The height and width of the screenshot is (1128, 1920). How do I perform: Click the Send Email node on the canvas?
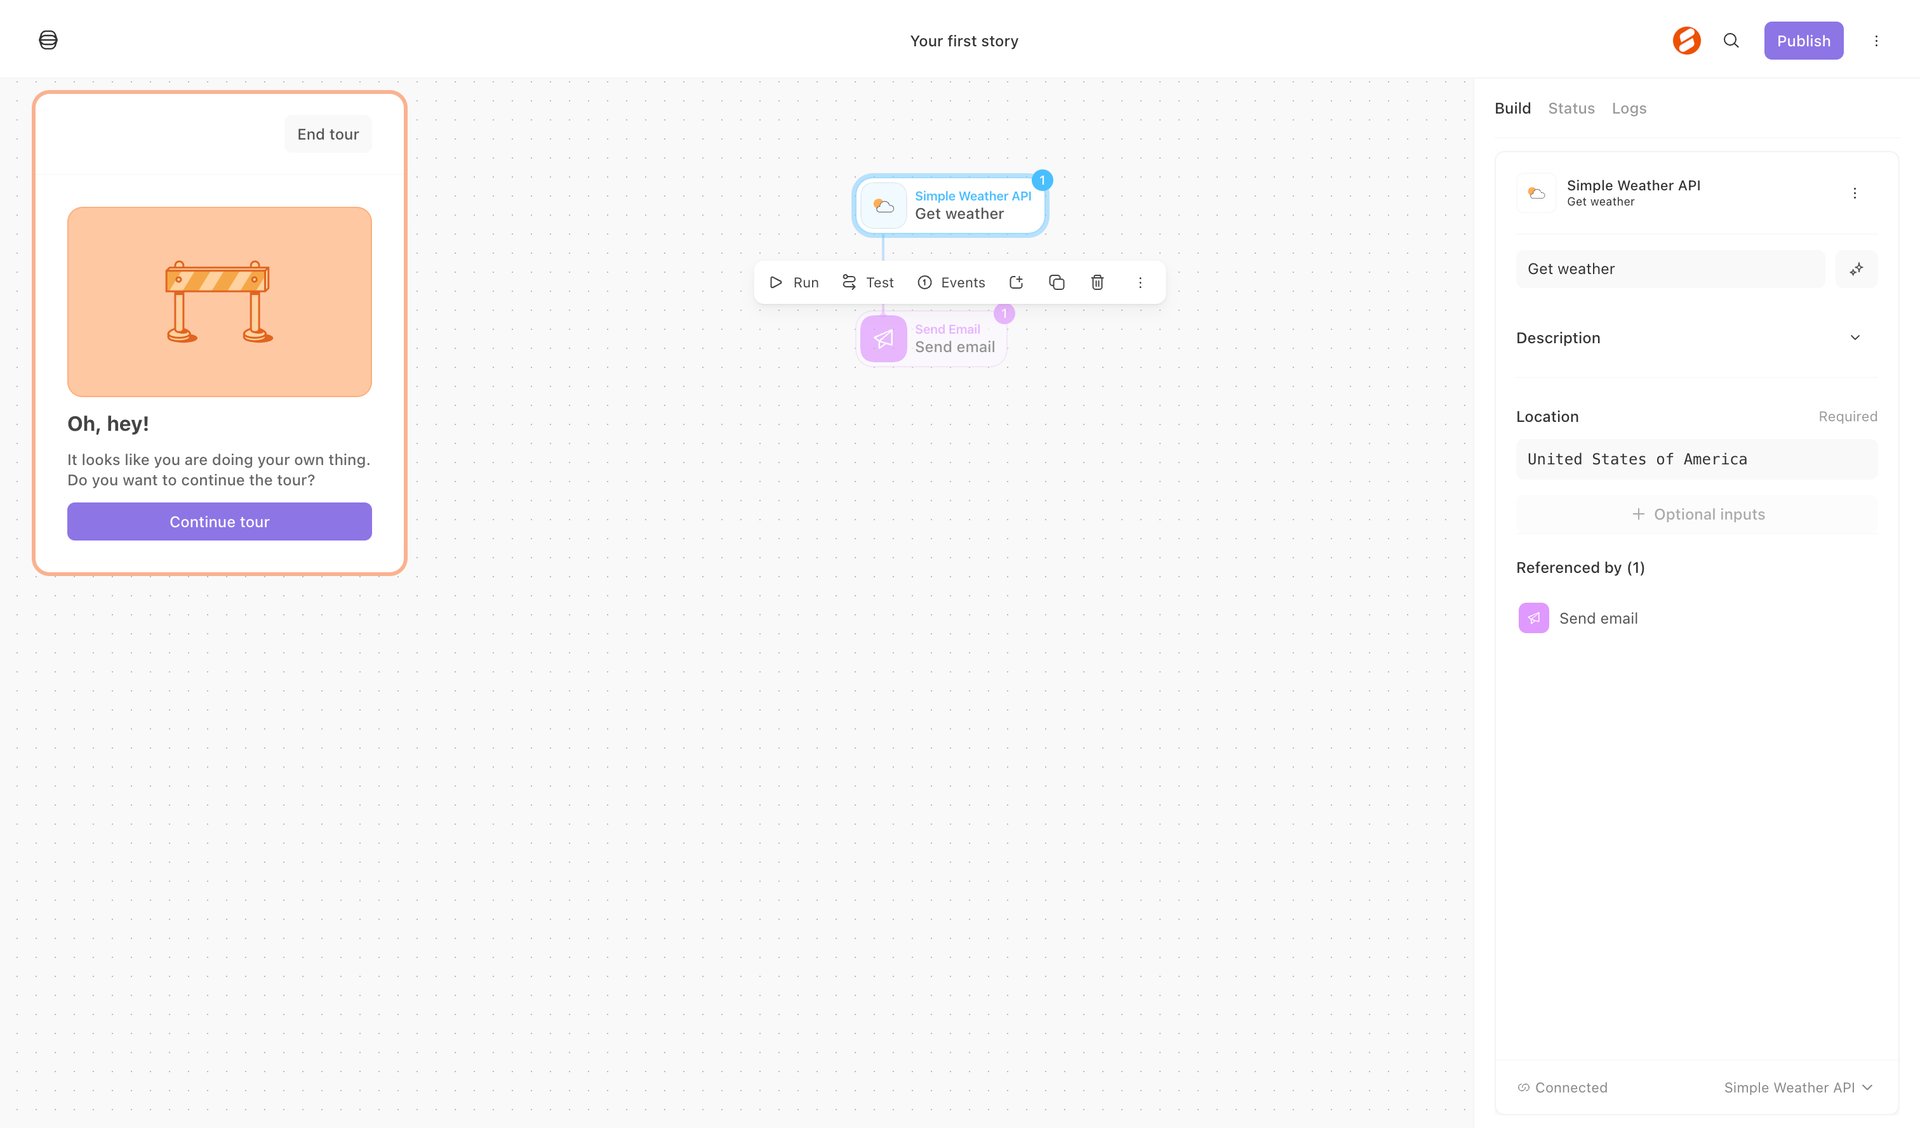pos(930,338)
